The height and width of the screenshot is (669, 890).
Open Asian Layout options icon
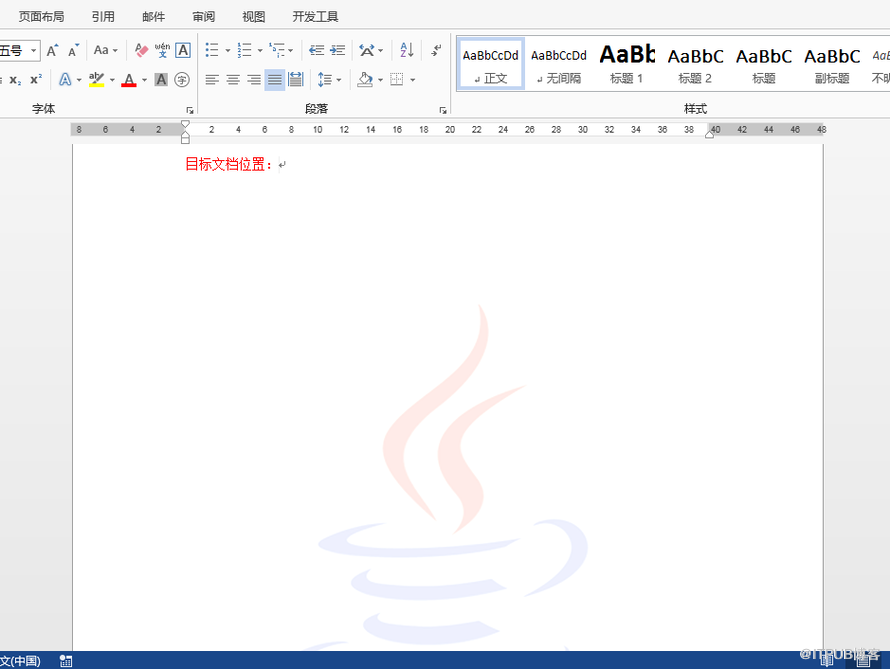[x=367, y=51]
